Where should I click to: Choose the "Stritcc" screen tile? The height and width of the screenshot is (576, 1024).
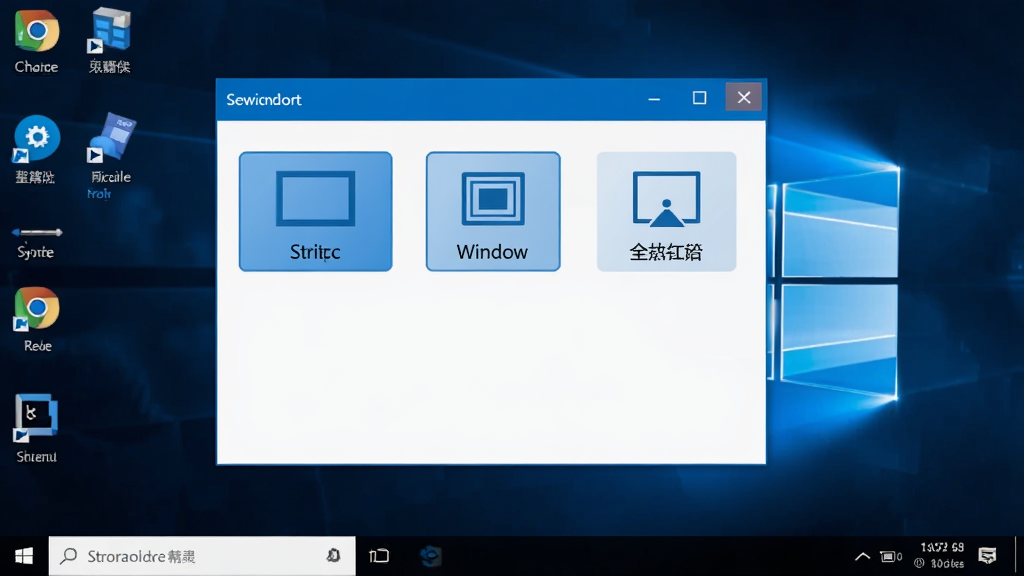pyautogui.click(x=315, y=211)
